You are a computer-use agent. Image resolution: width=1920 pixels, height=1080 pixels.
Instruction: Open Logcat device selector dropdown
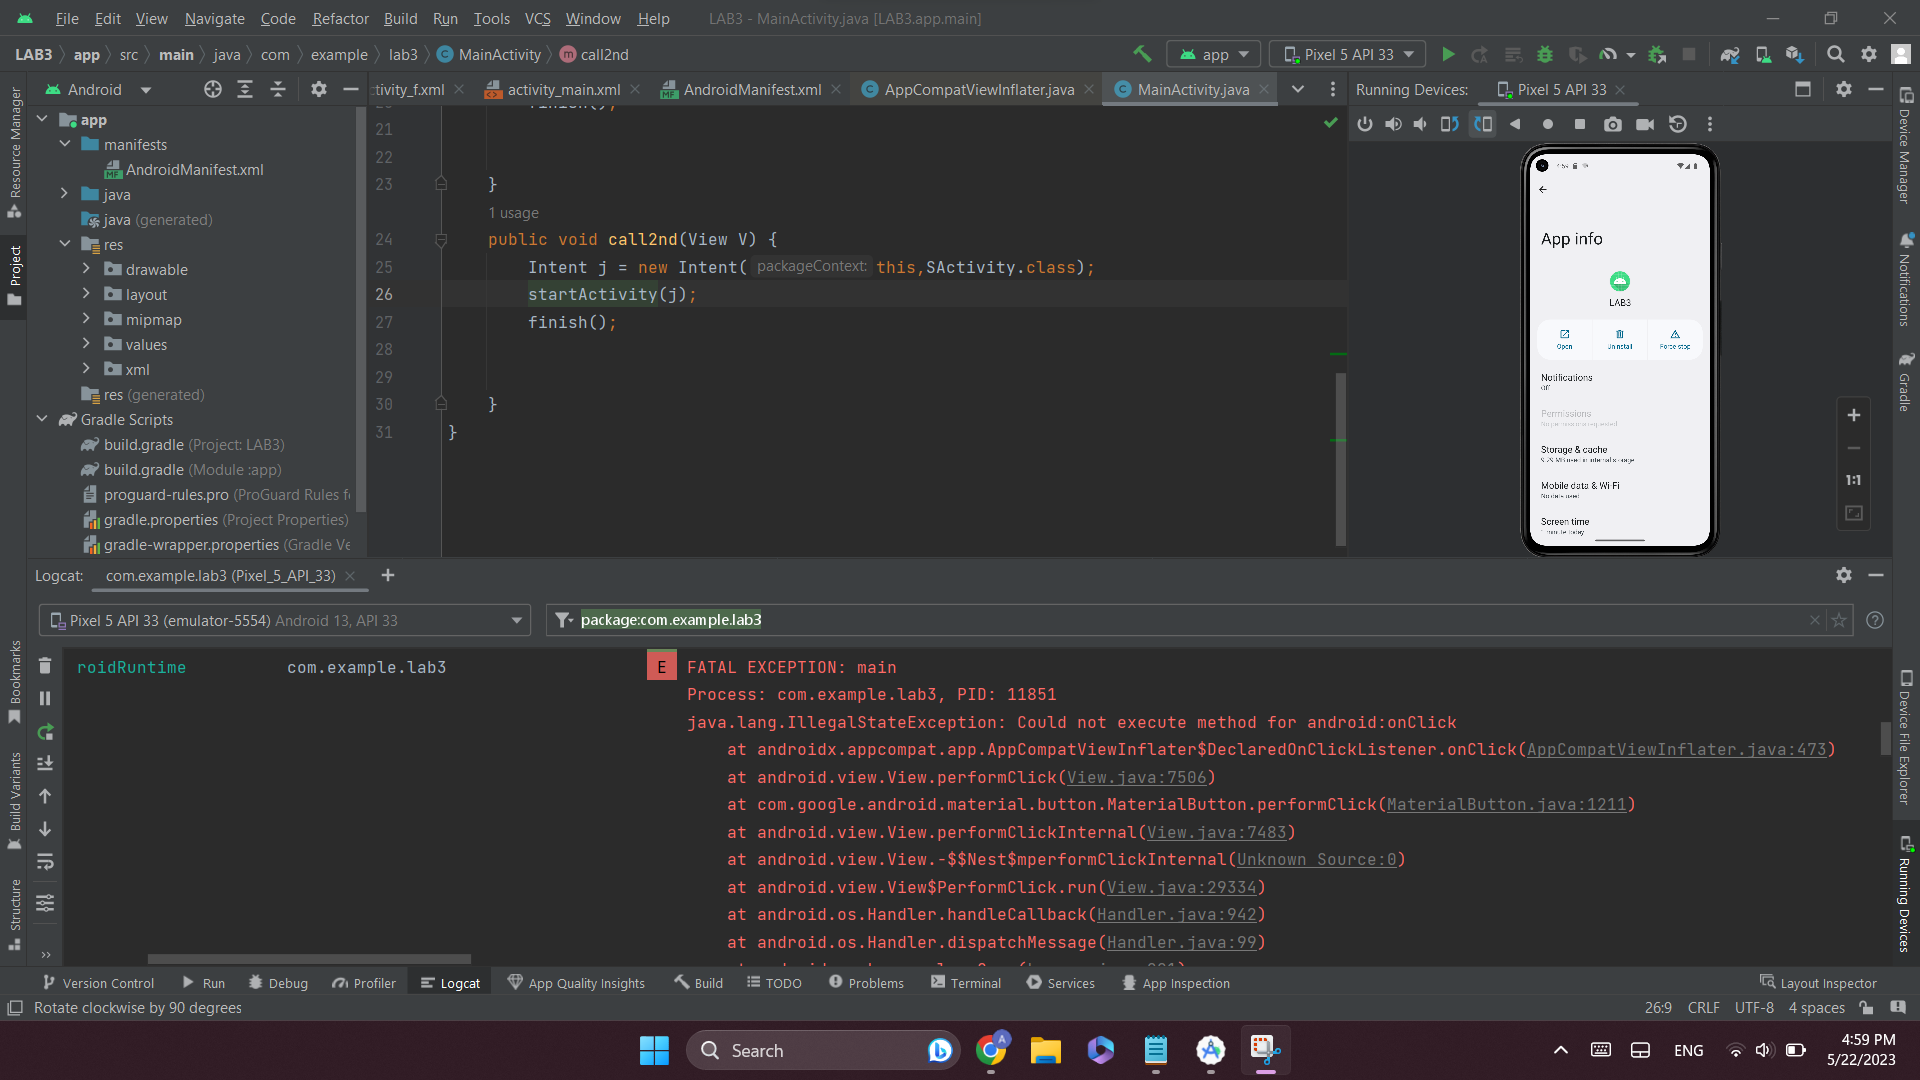pyautogui.click(x=284, y=620)
